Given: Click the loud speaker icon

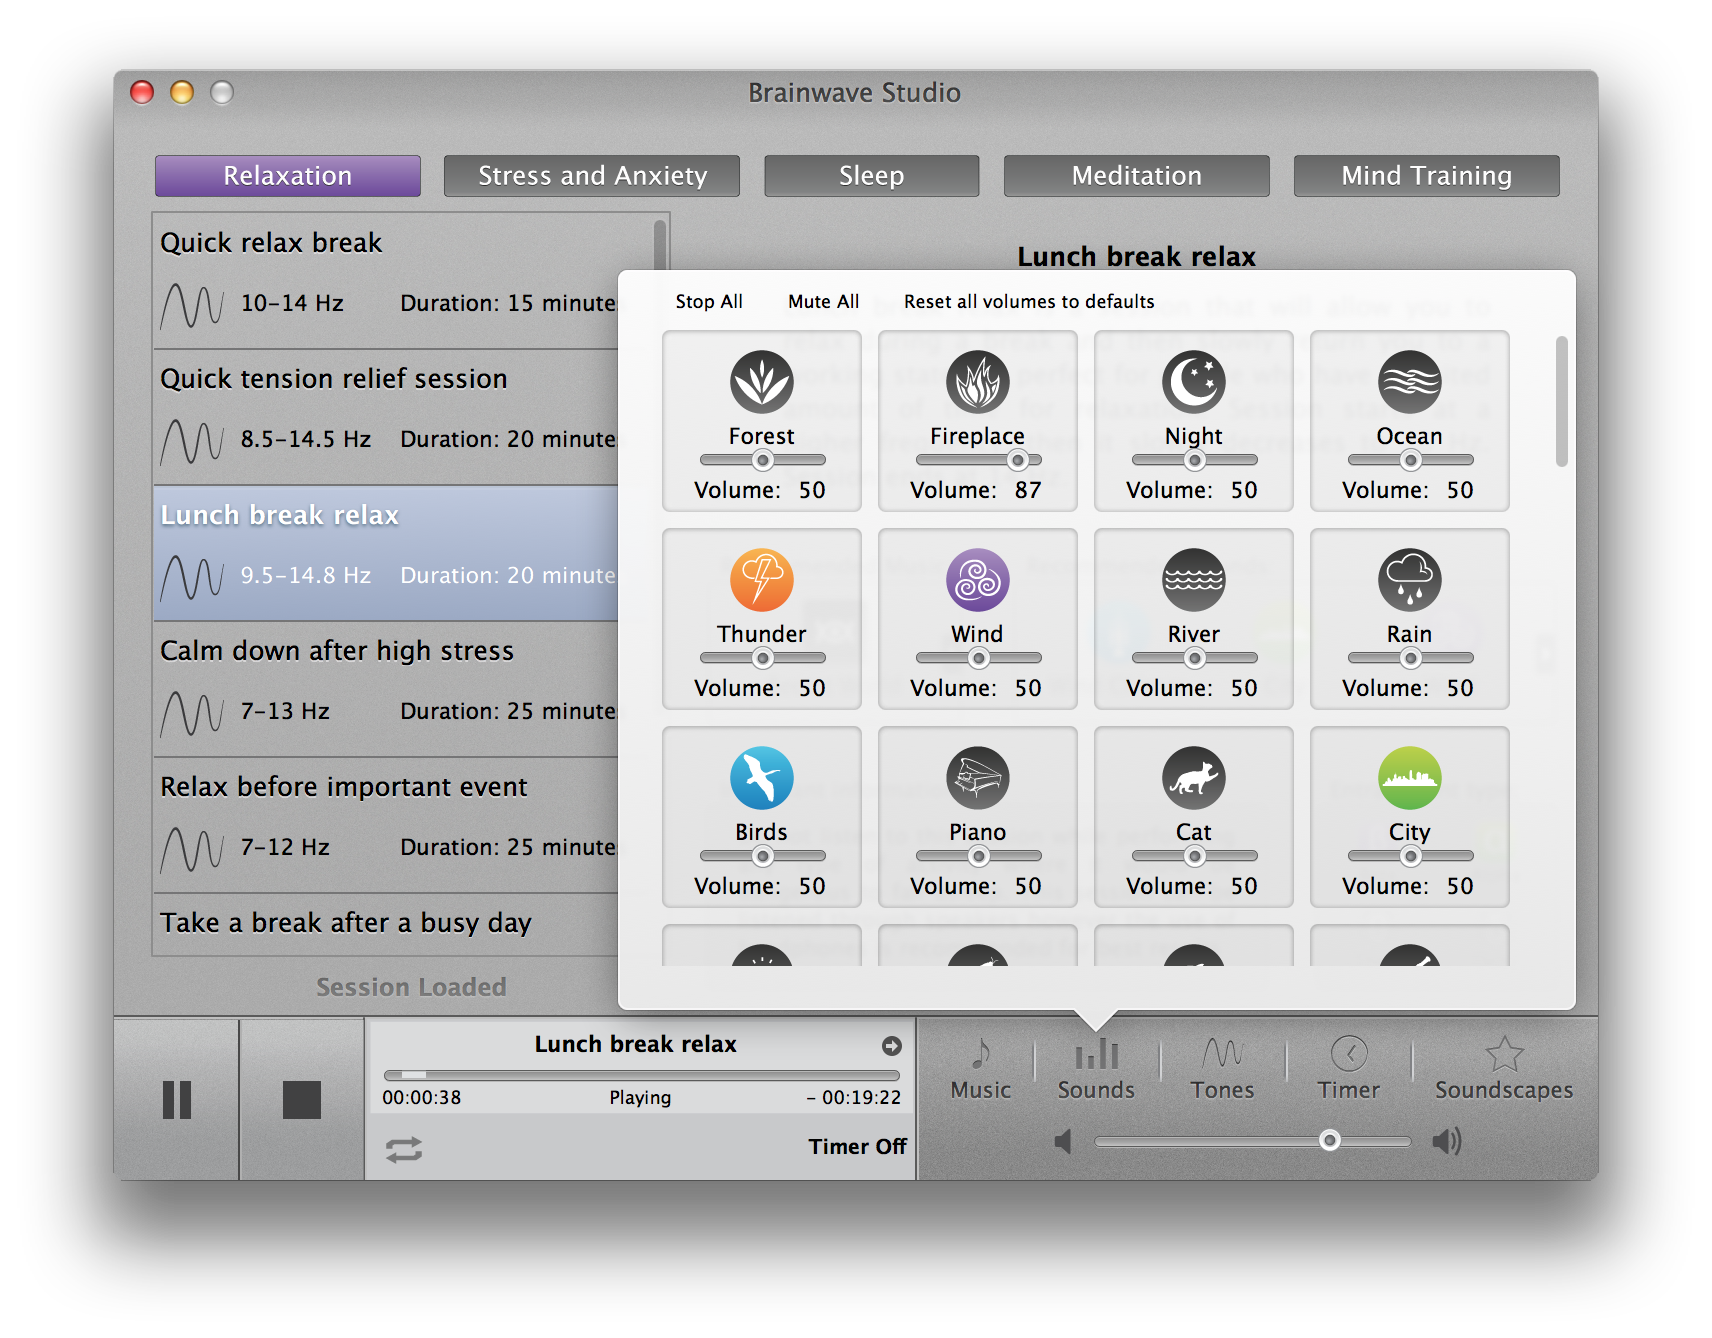Looking at the screenshot, I should [1447, 1141].
